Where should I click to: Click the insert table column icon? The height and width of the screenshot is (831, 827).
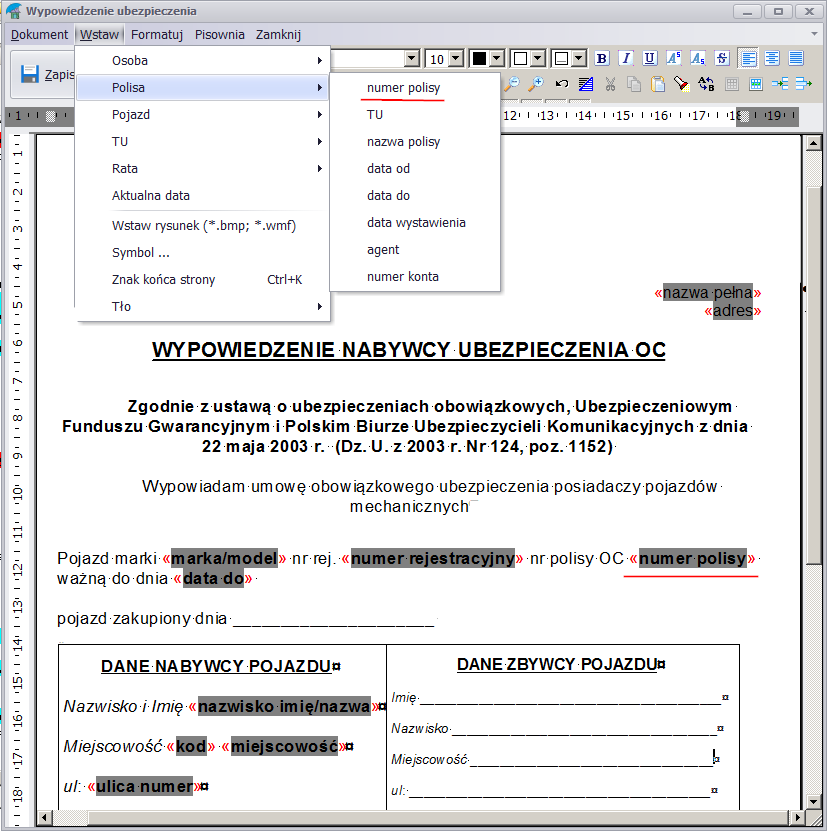click(x=804, y=84)
